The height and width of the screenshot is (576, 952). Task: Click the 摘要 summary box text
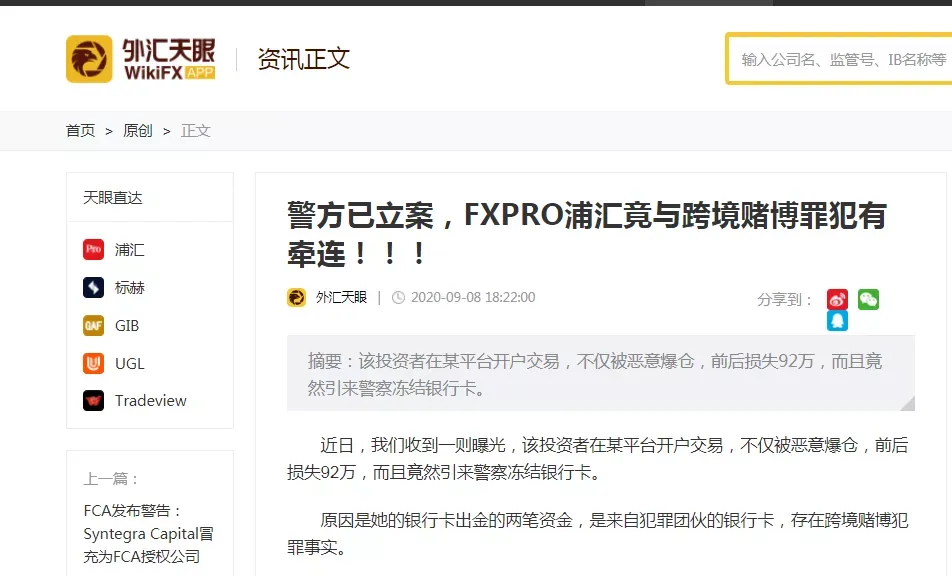[x=595, y=374]
